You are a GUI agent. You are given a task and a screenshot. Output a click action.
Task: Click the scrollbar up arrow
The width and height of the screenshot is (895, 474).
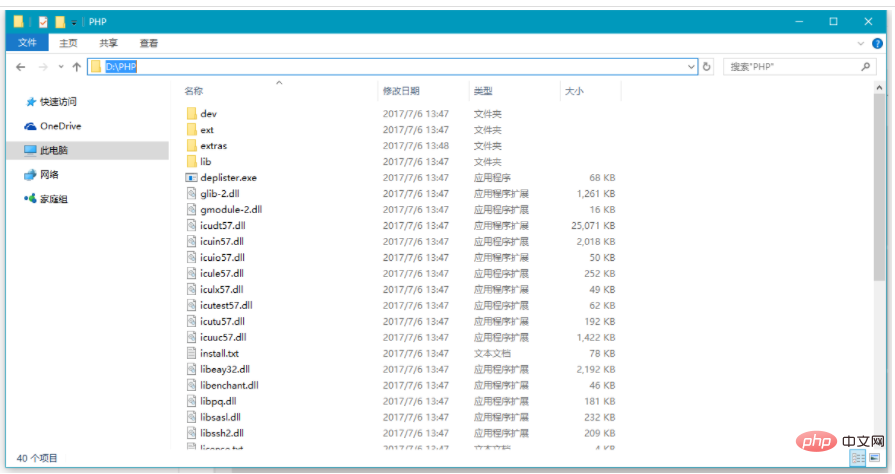click(879, 87)
